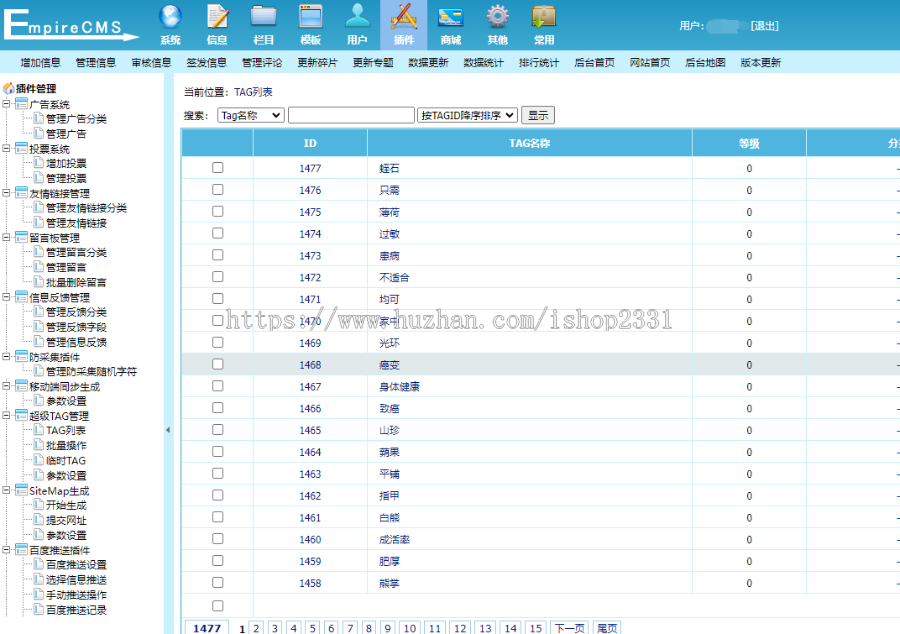The height and width of the screenshot is (634, 900).
Task: Check the box for TAG 1477
Action: (x=218, y=168)
